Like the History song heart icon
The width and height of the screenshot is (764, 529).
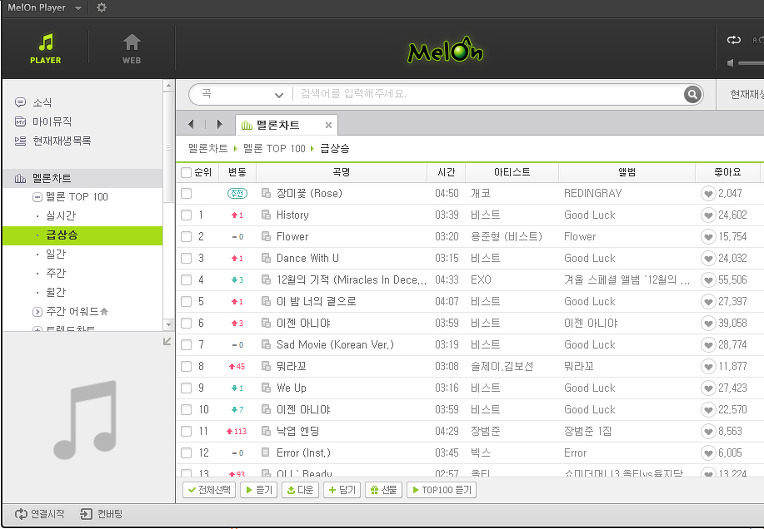pos(707,215)
